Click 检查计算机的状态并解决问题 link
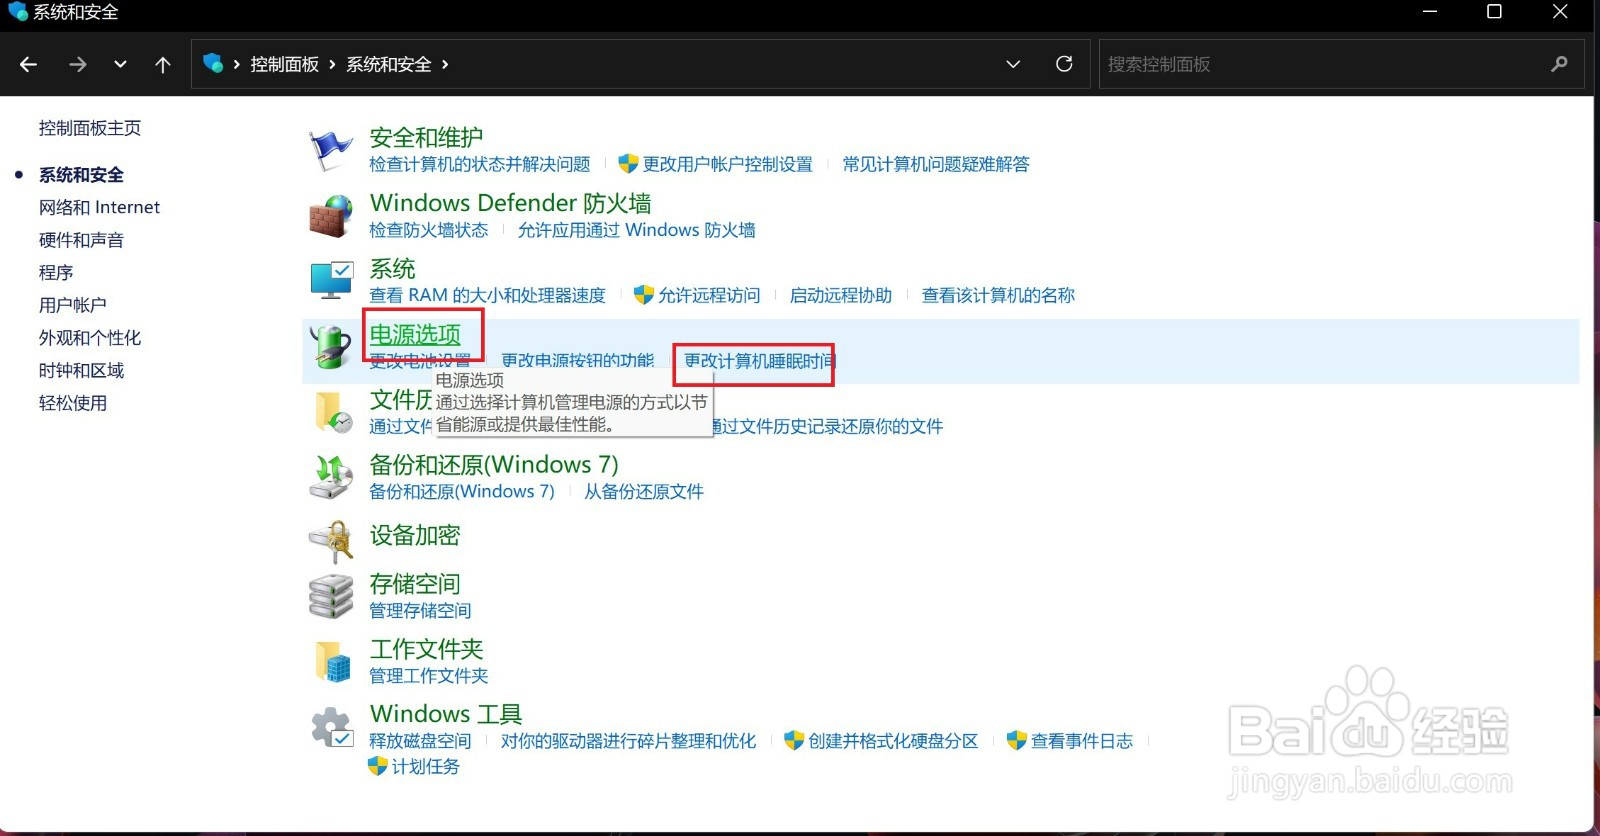The image size is (1600, 836). pyautogui.click(x=480, y=164)
